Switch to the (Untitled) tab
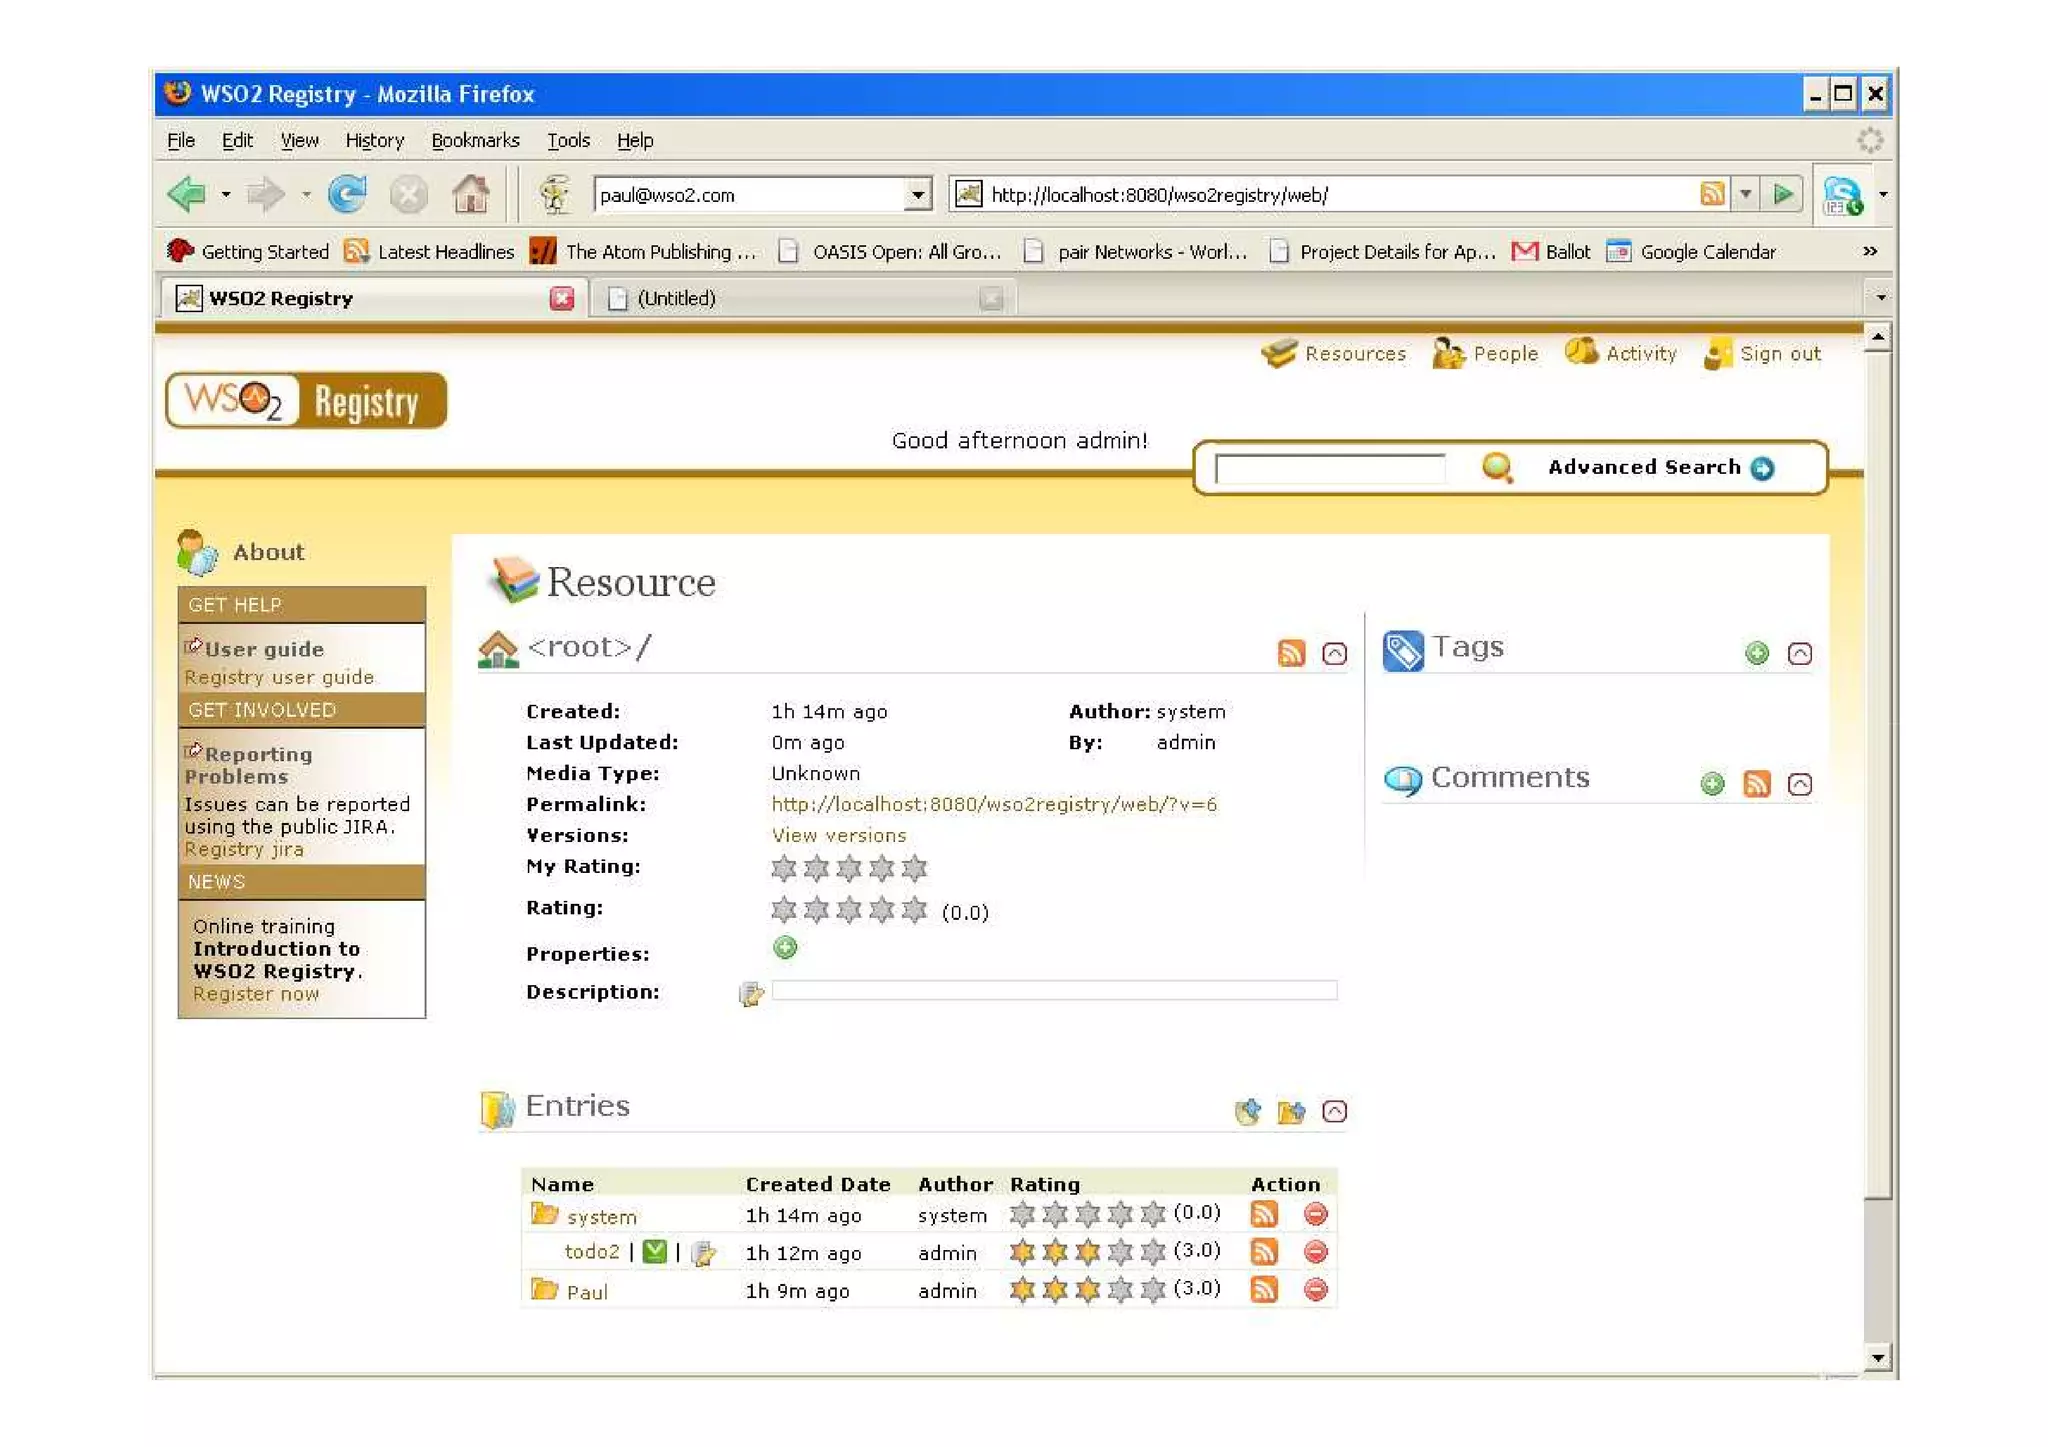The height and width of the screenshot is (1447, 2048). click(x=800, y=298)
